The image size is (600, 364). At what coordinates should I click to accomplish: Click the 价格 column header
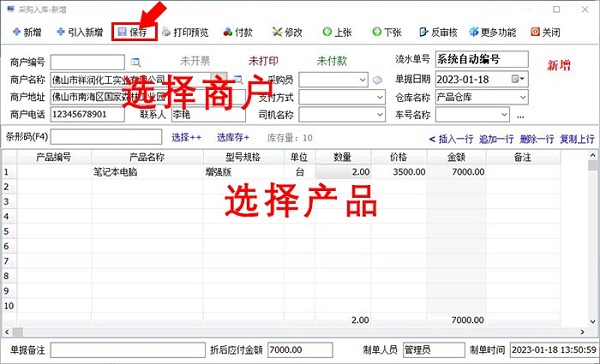[399, 157]
